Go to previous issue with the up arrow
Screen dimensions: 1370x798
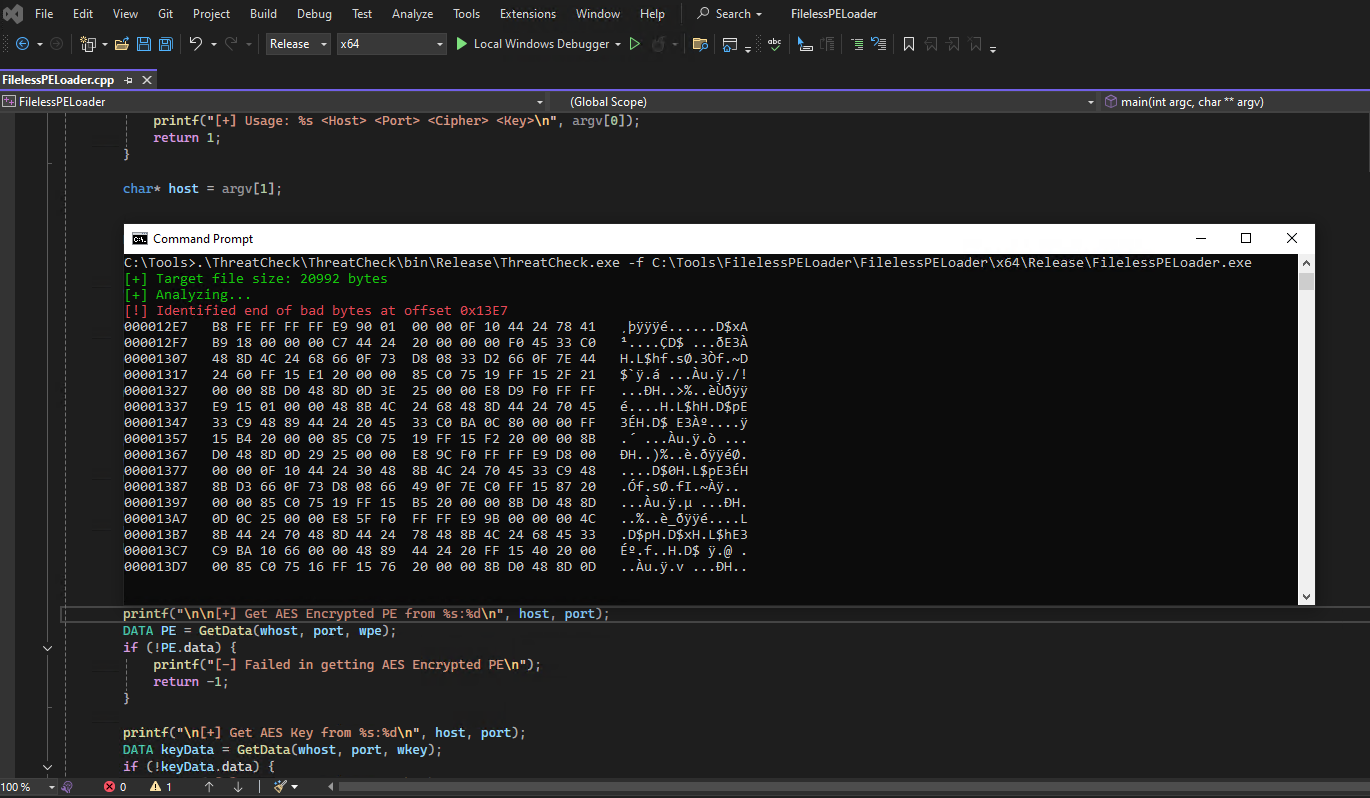[209, 787]
